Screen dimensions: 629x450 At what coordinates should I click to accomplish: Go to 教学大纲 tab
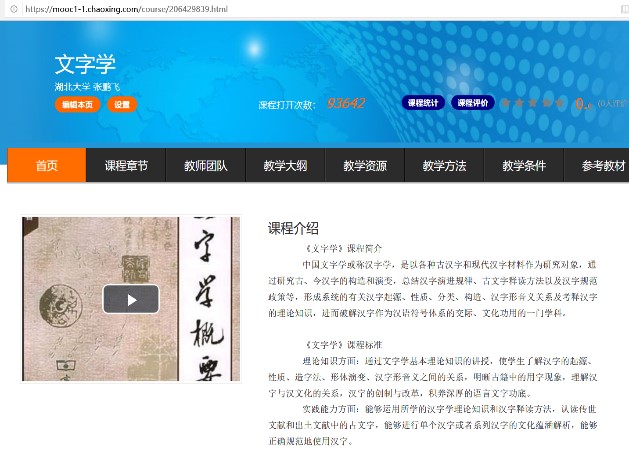click(x=285, y=166)
